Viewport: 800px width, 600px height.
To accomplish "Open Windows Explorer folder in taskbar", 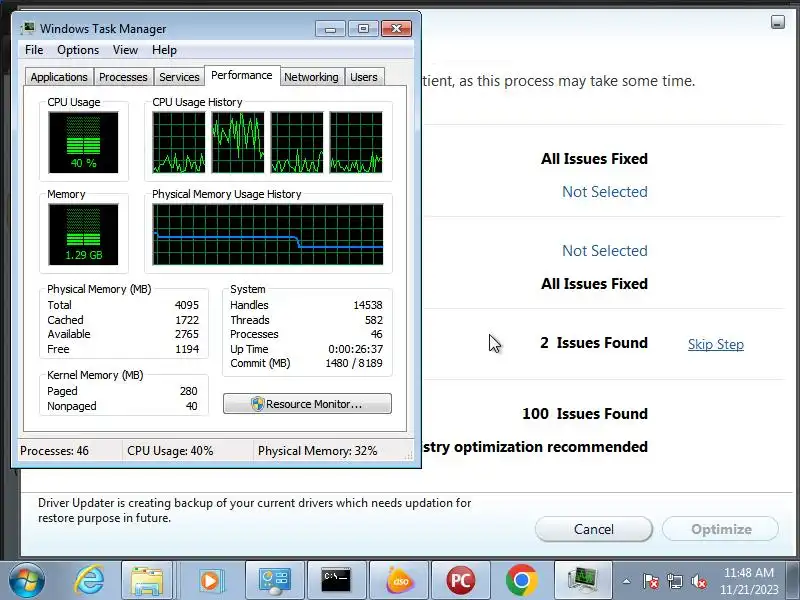I will click(147, 580).
